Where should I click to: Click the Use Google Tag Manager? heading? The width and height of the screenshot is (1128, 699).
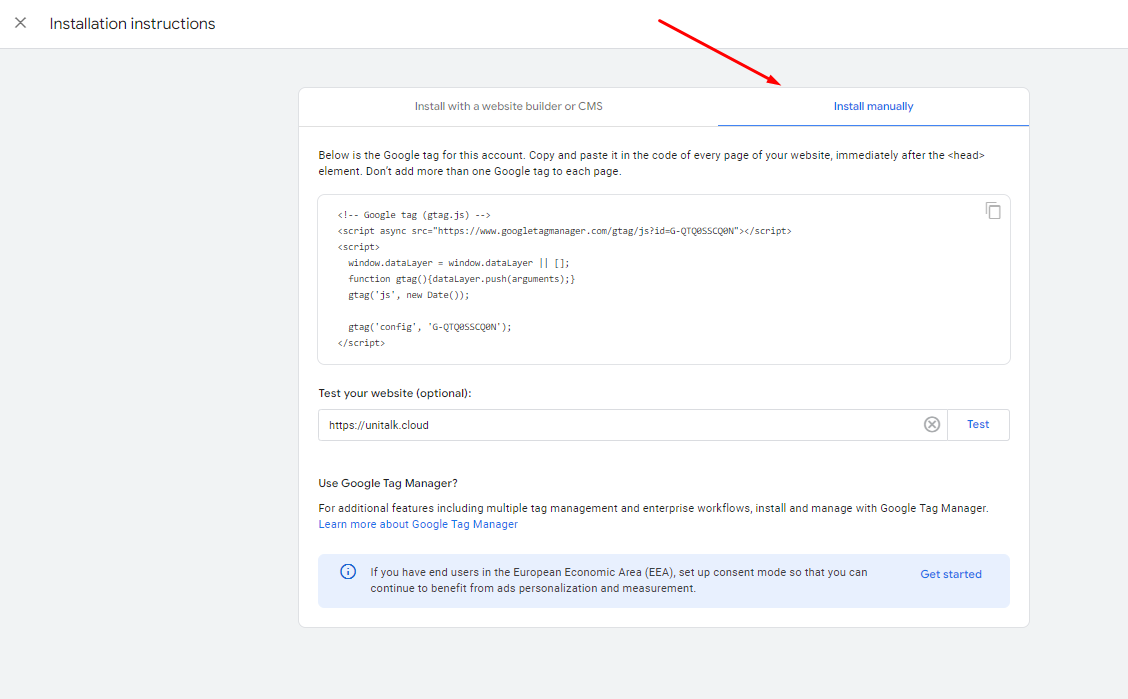388,483
